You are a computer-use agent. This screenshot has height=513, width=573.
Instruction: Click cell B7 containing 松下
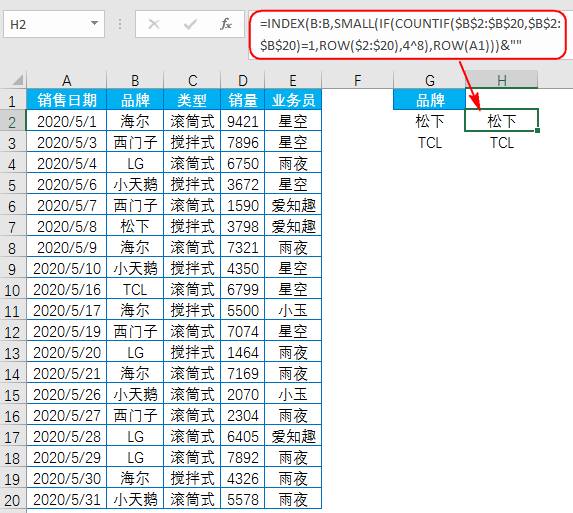tap(135, 226)
